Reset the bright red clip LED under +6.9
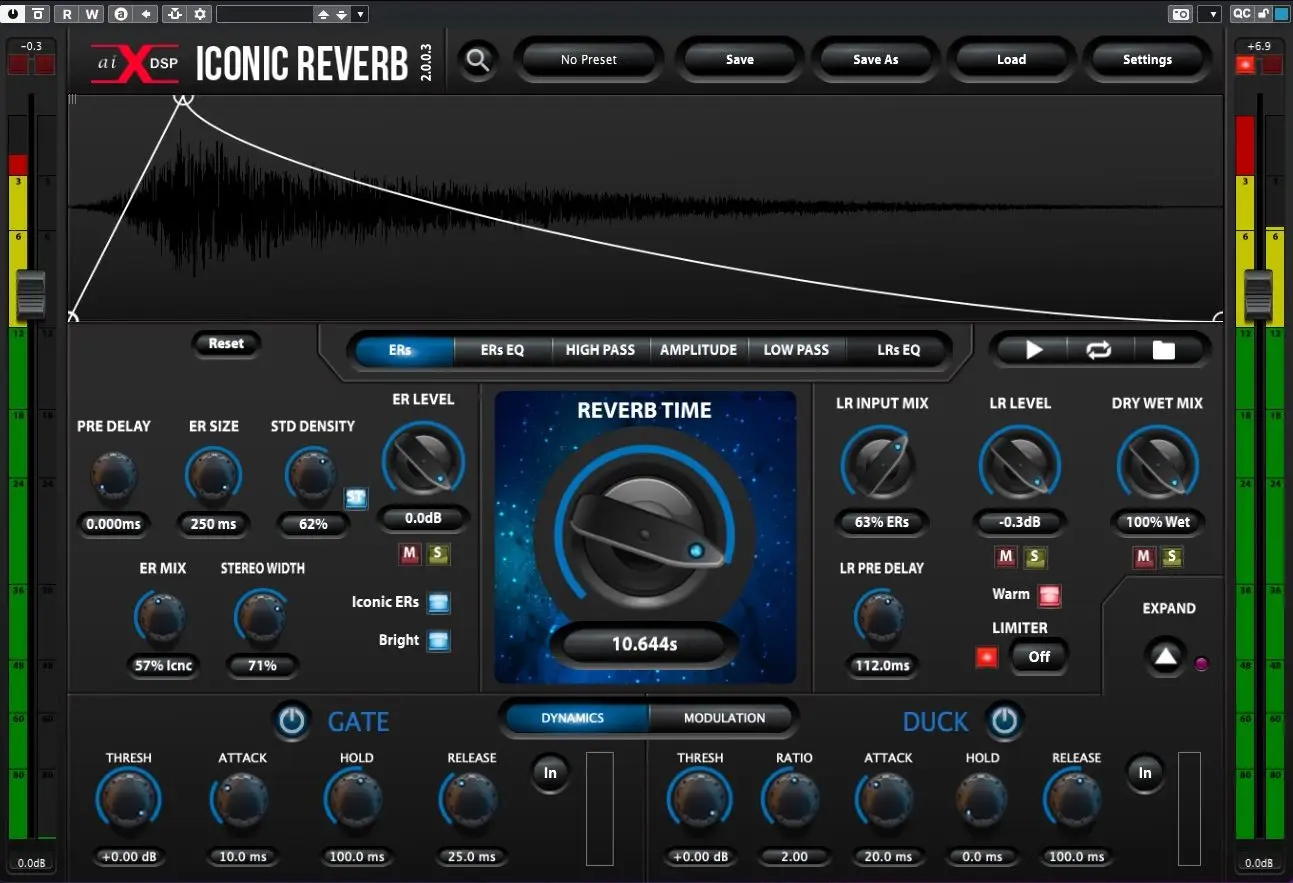Image resolution: width=1293 pixels, height=883 pixels. pos(1245,66)
